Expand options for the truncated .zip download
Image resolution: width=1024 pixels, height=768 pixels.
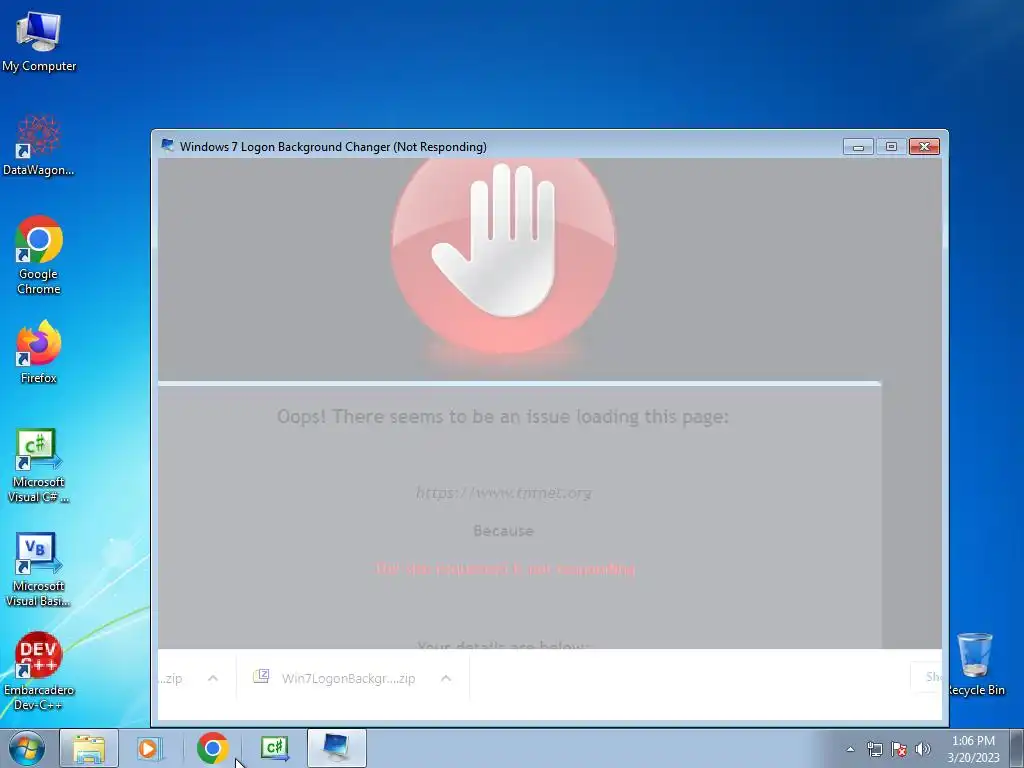(x=213, y=679)
